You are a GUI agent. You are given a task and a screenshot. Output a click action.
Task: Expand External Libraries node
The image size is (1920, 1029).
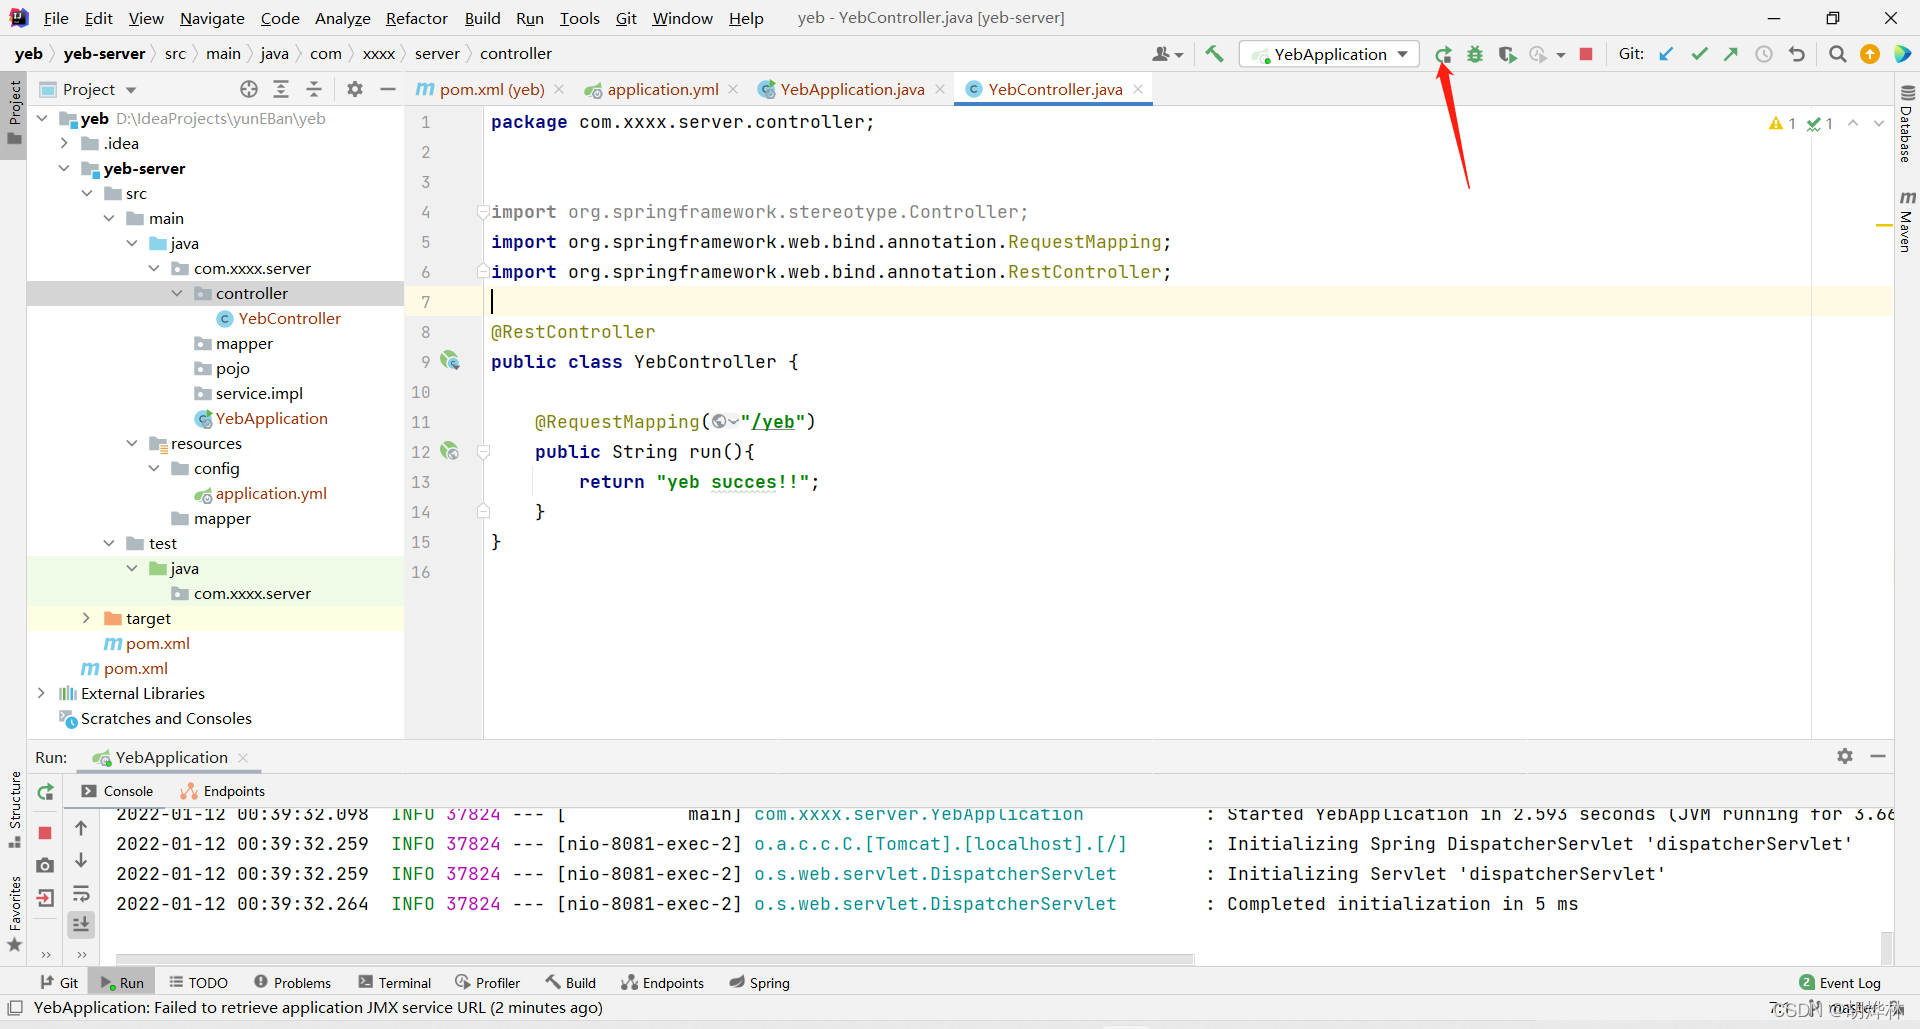[x=41, y=693]
